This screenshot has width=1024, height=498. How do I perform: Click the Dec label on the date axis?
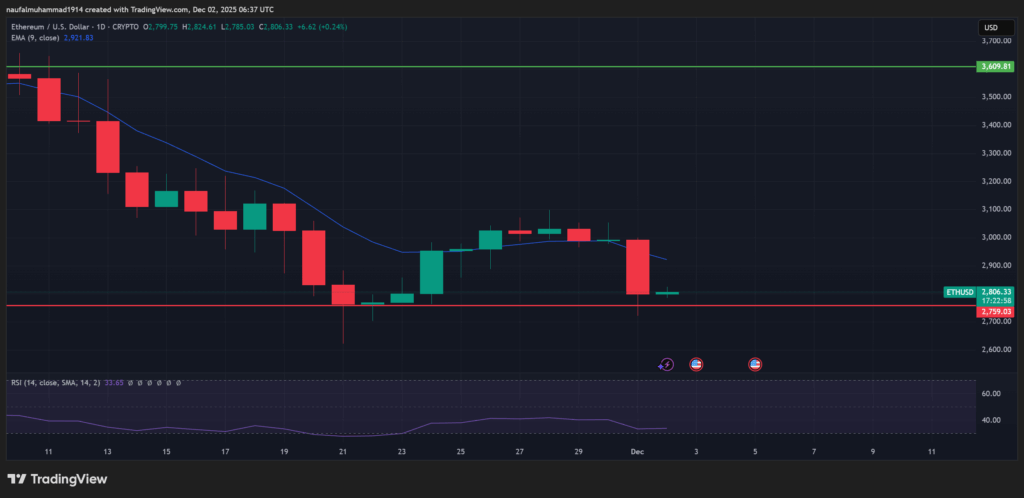pos(637,452)
